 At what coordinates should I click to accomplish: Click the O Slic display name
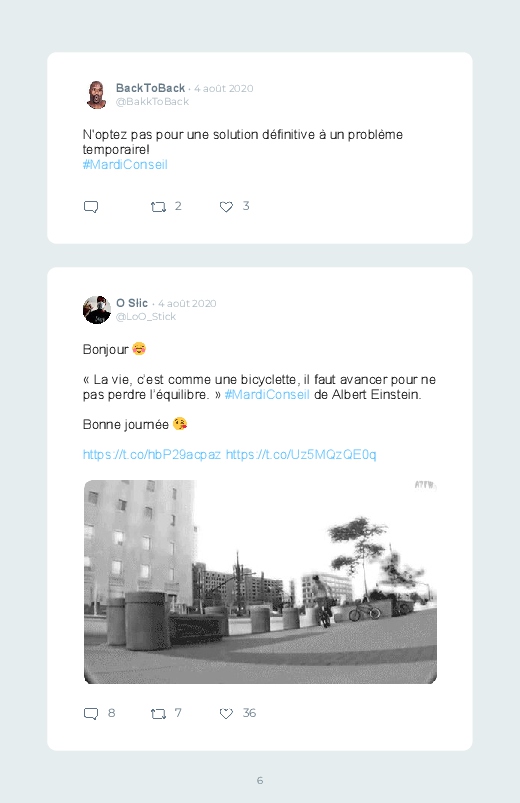pyautogui.click(x=132, y=303)
